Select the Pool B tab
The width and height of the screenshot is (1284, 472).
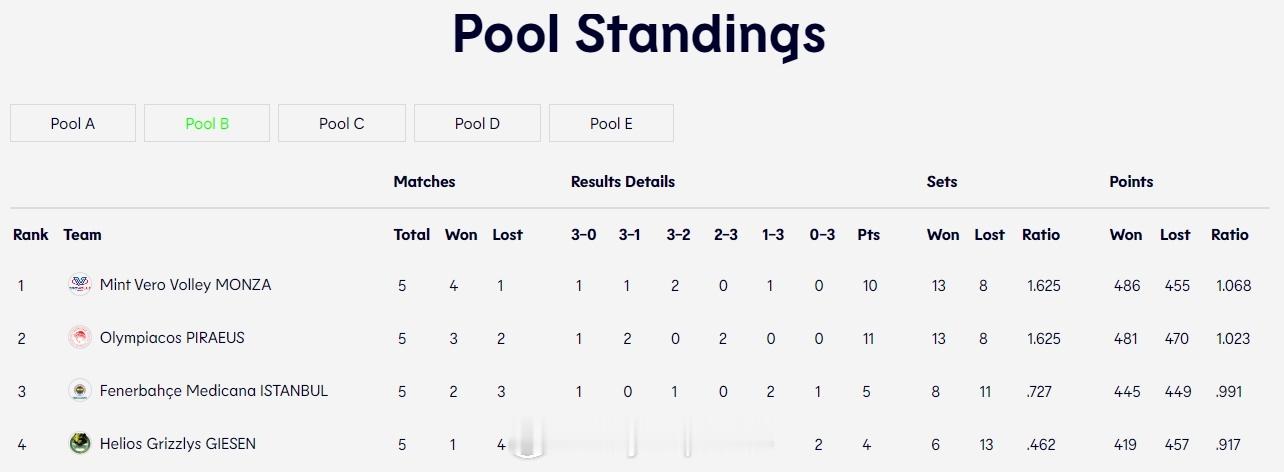click(207, 123)
